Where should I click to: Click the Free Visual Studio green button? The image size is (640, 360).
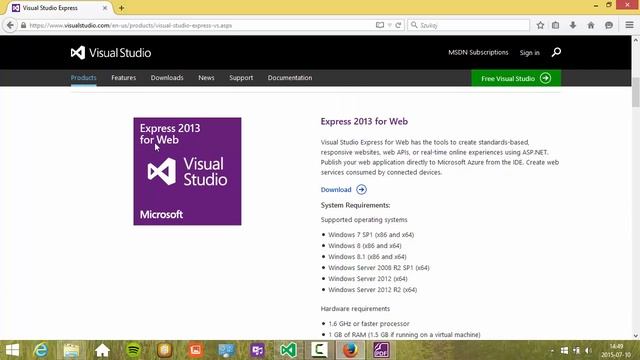pyautogui.click(x=516, y=78)
